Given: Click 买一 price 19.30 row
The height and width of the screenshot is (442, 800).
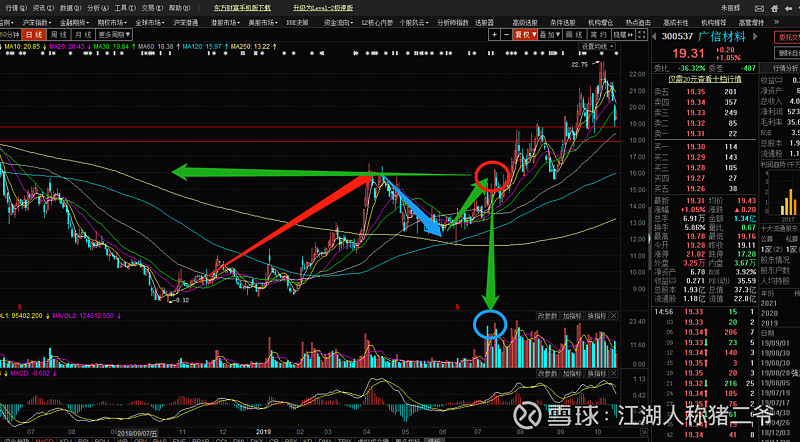Looking at the screenshot, I should click(x=704, y=147).
